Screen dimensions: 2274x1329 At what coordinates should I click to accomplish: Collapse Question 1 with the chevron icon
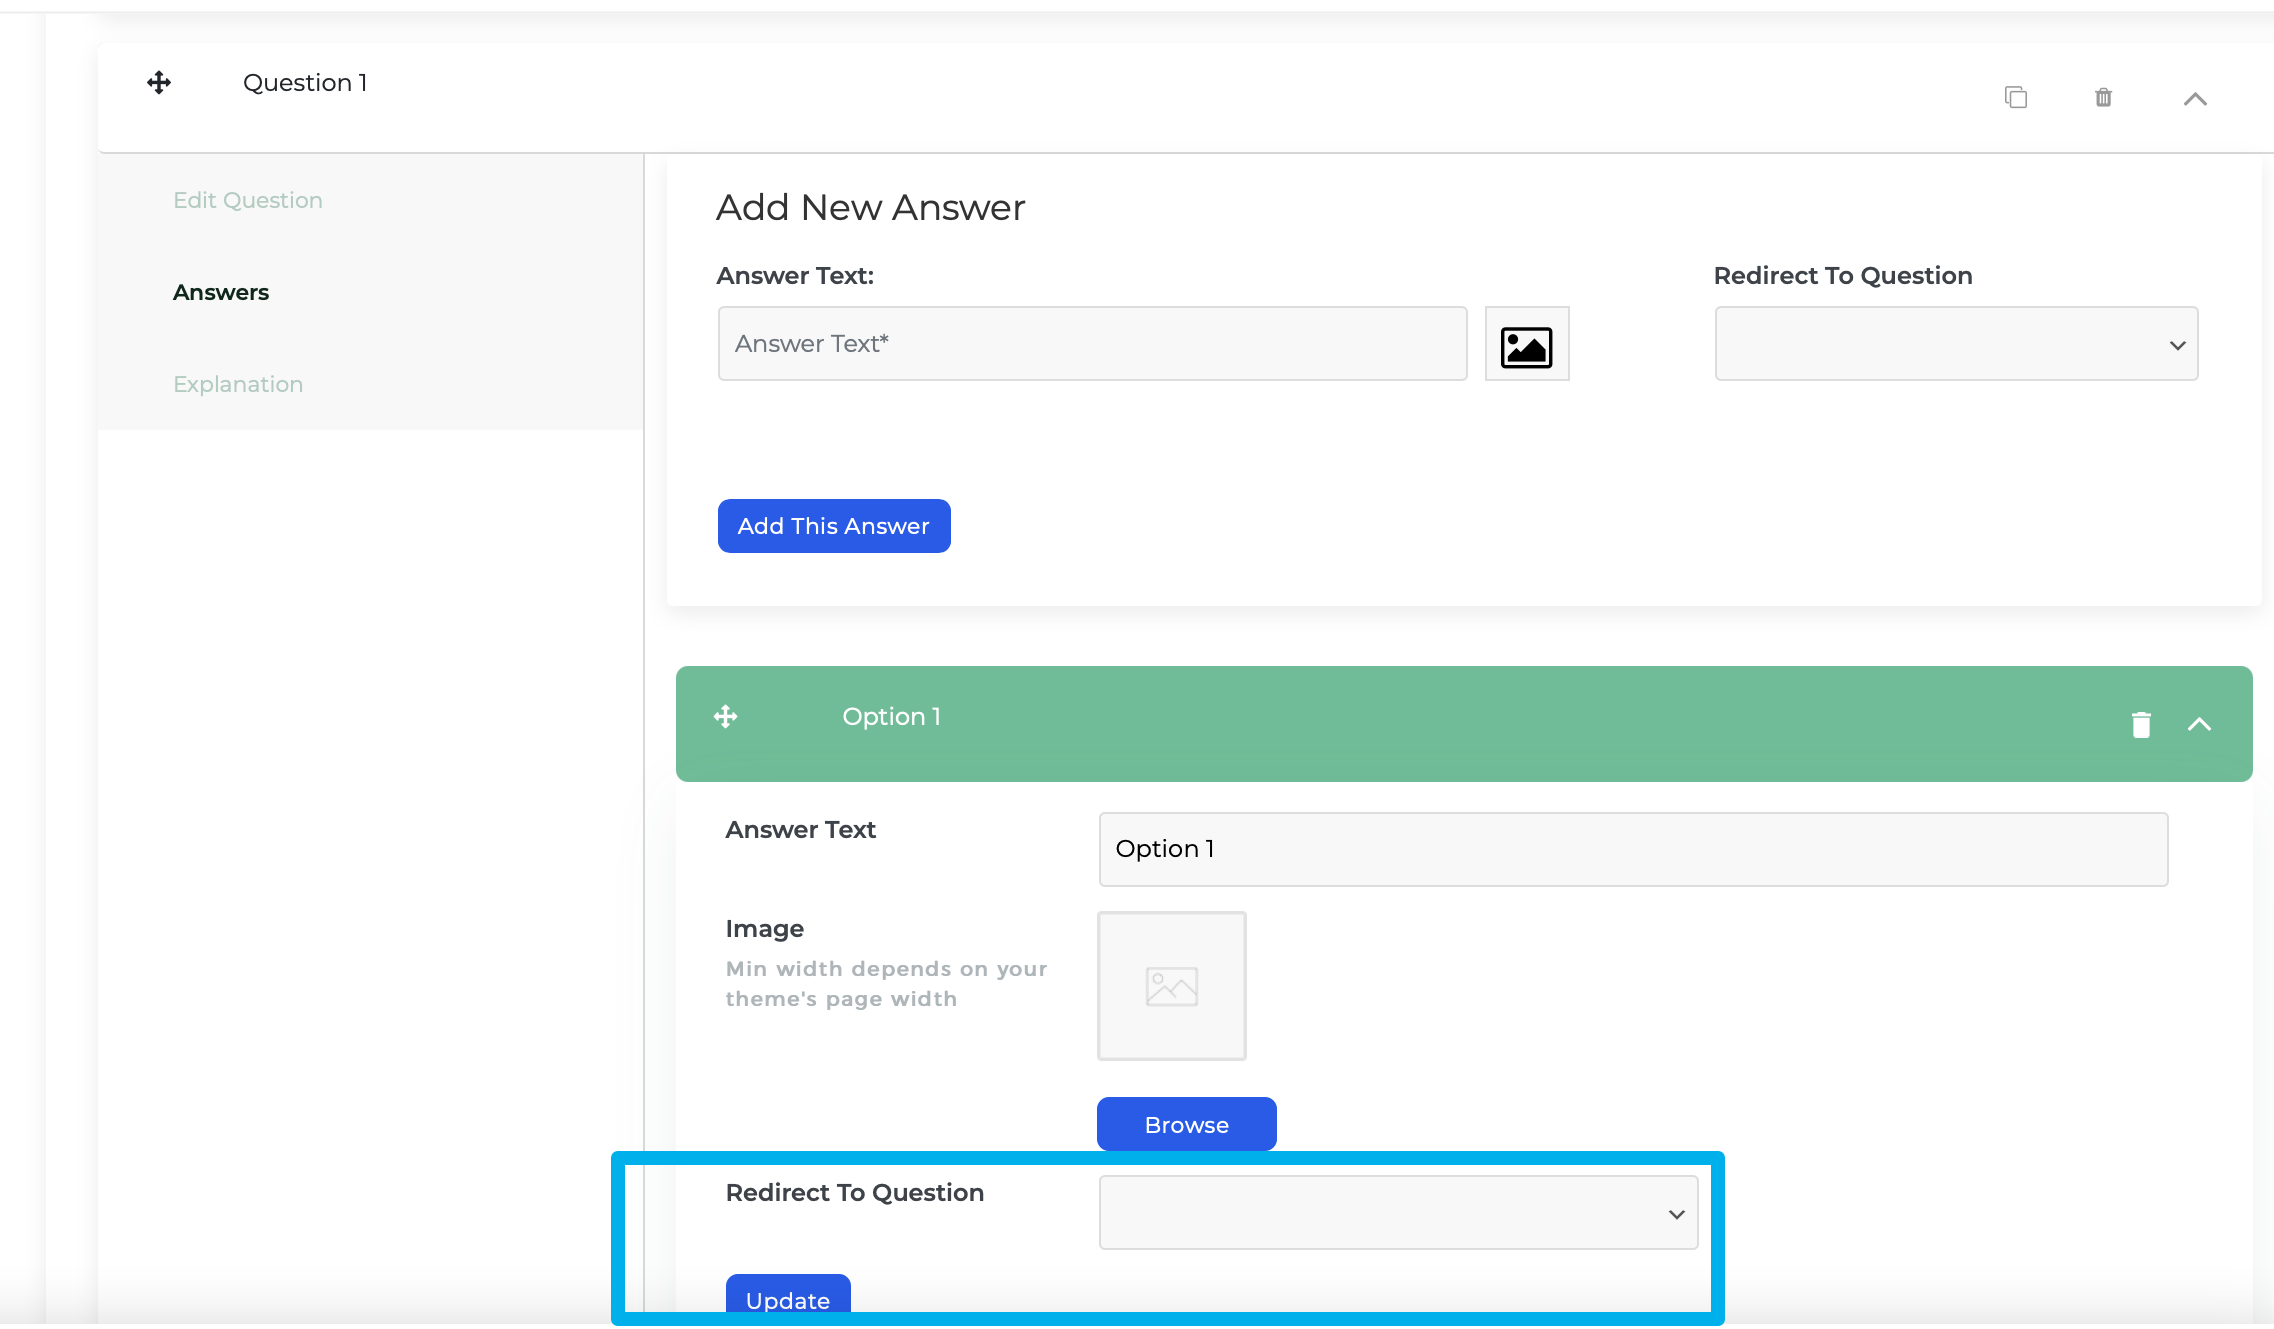(2195, 98)
